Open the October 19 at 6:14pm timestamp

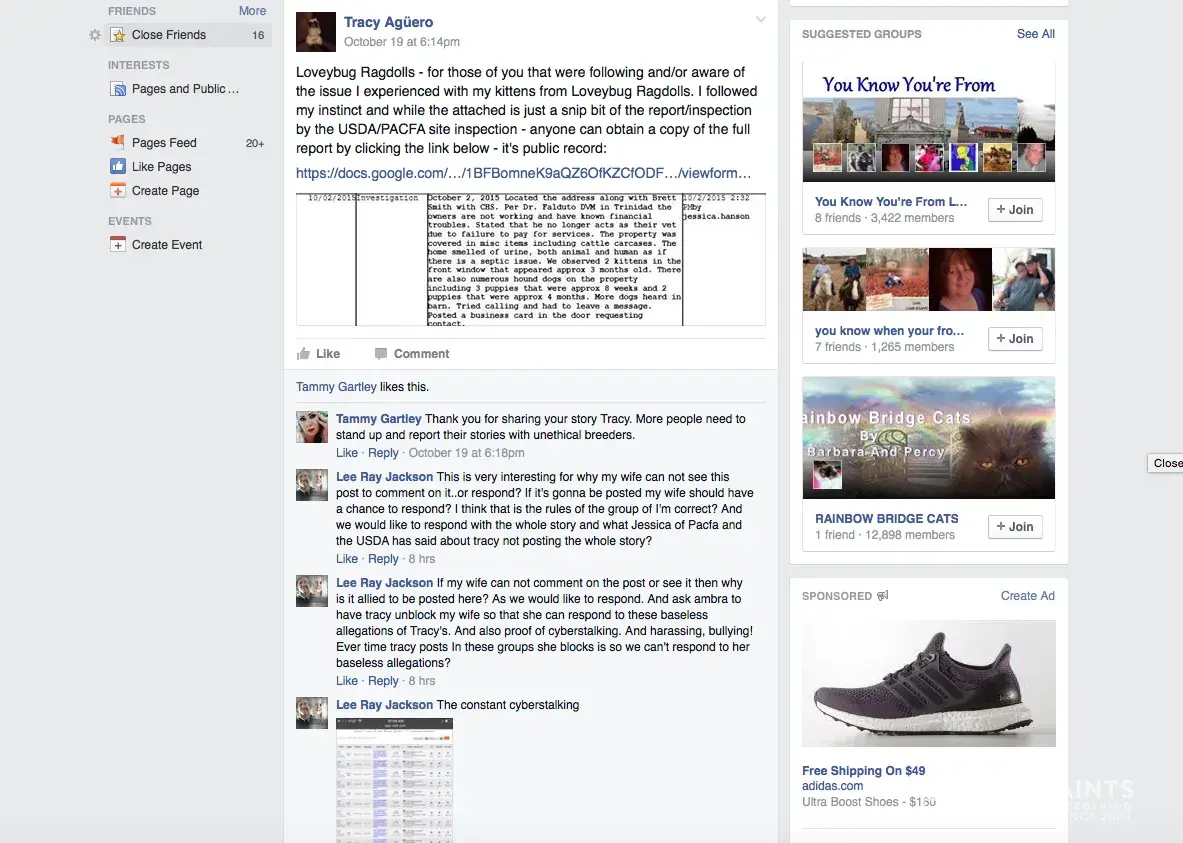[401, 42]
